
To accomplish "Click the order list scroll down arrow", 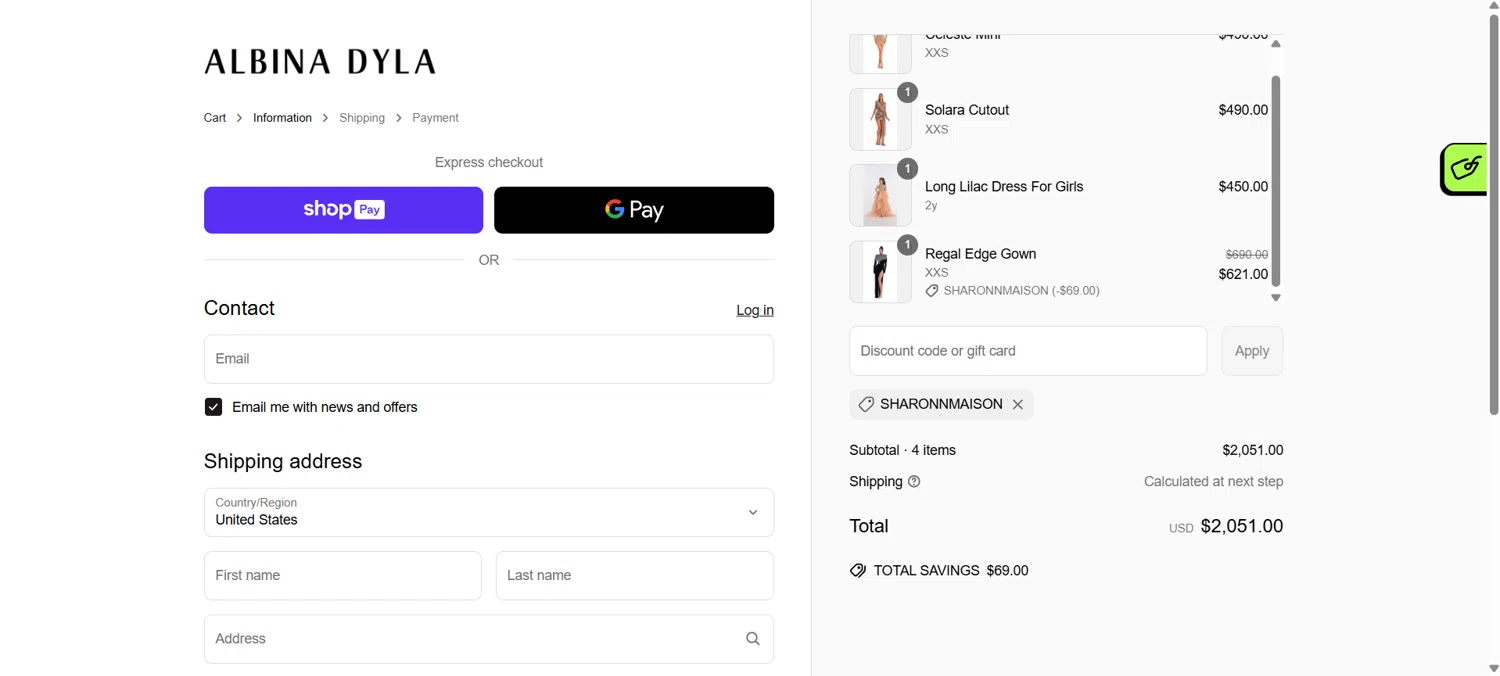I will point(1276,298).
